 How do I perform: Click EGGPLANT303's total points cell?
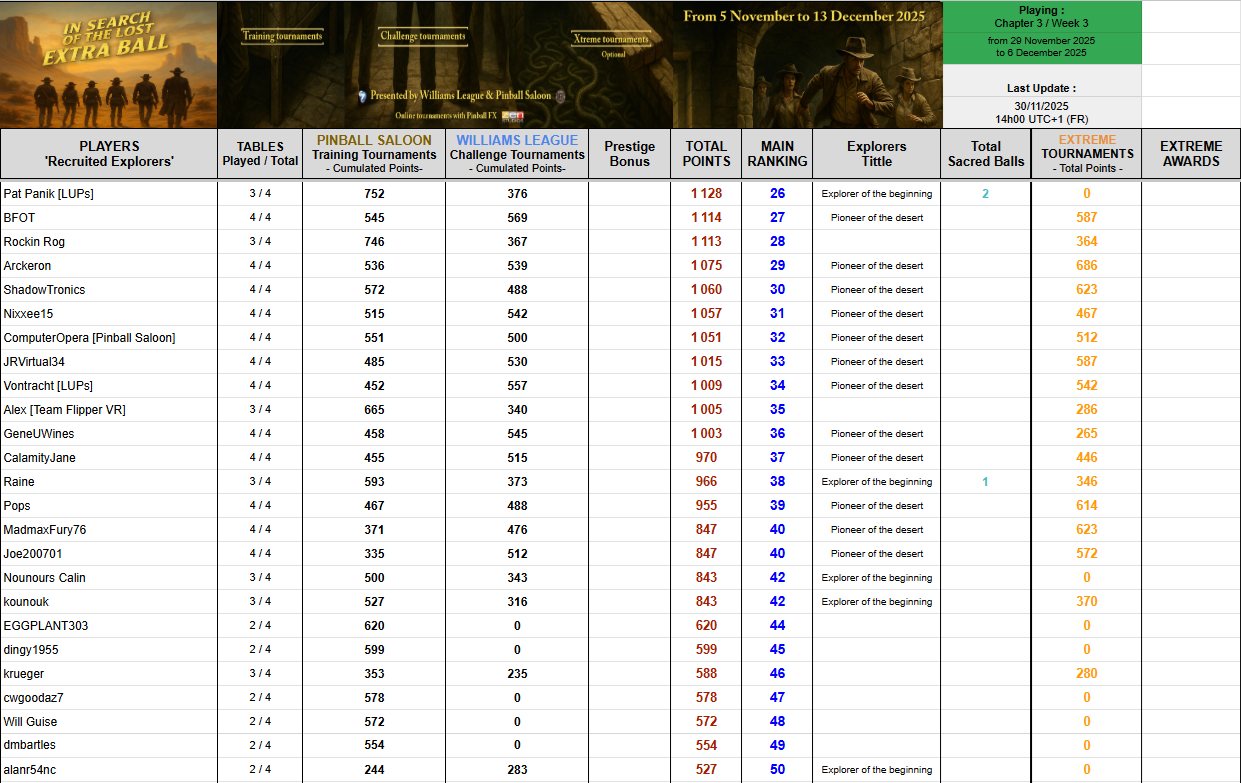706,626
